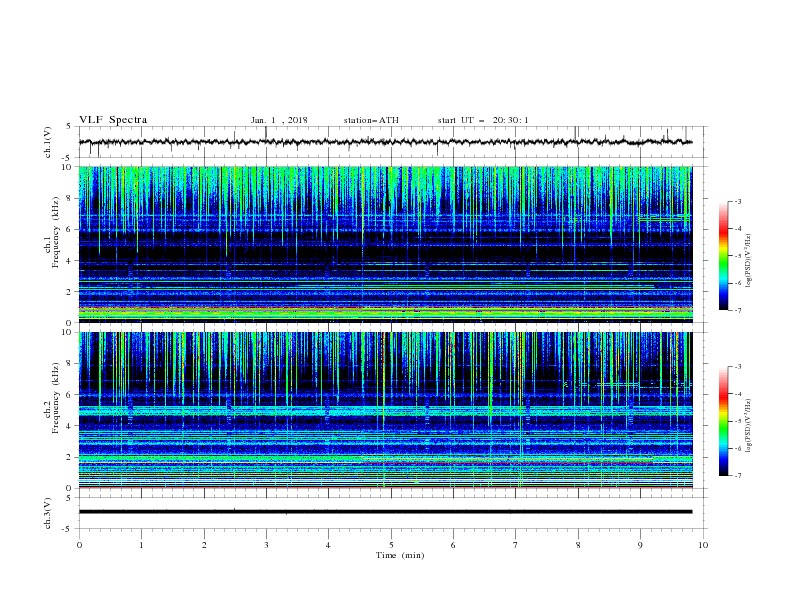The width and height of the screenshot is (792, 612).
Task: Click the "8" kHz tick on ch.1 frequency axis
Action: pos(70,198)
